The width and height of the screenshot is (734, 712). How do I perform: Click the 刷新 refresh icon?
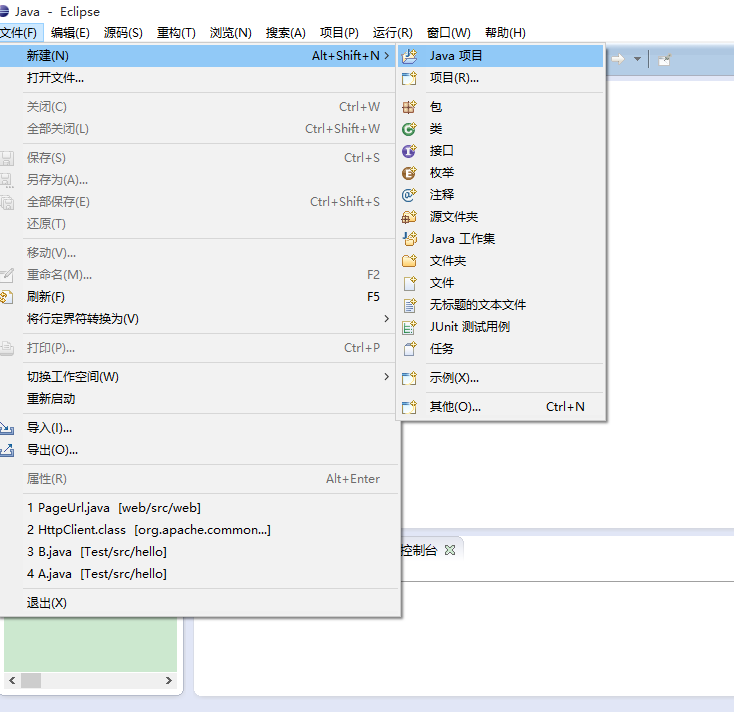point(7,297)
